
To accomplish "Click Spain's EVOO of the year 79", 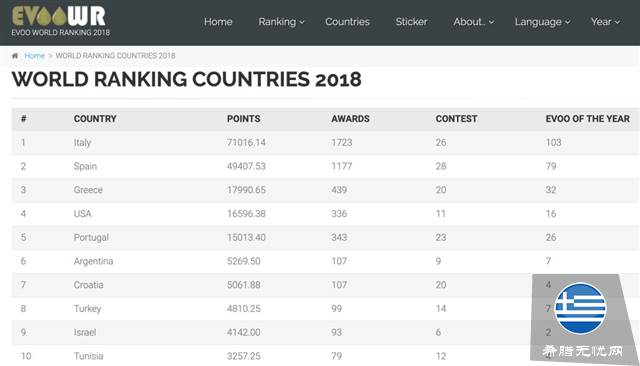I will pyautogui.click(x=551, y=166).
